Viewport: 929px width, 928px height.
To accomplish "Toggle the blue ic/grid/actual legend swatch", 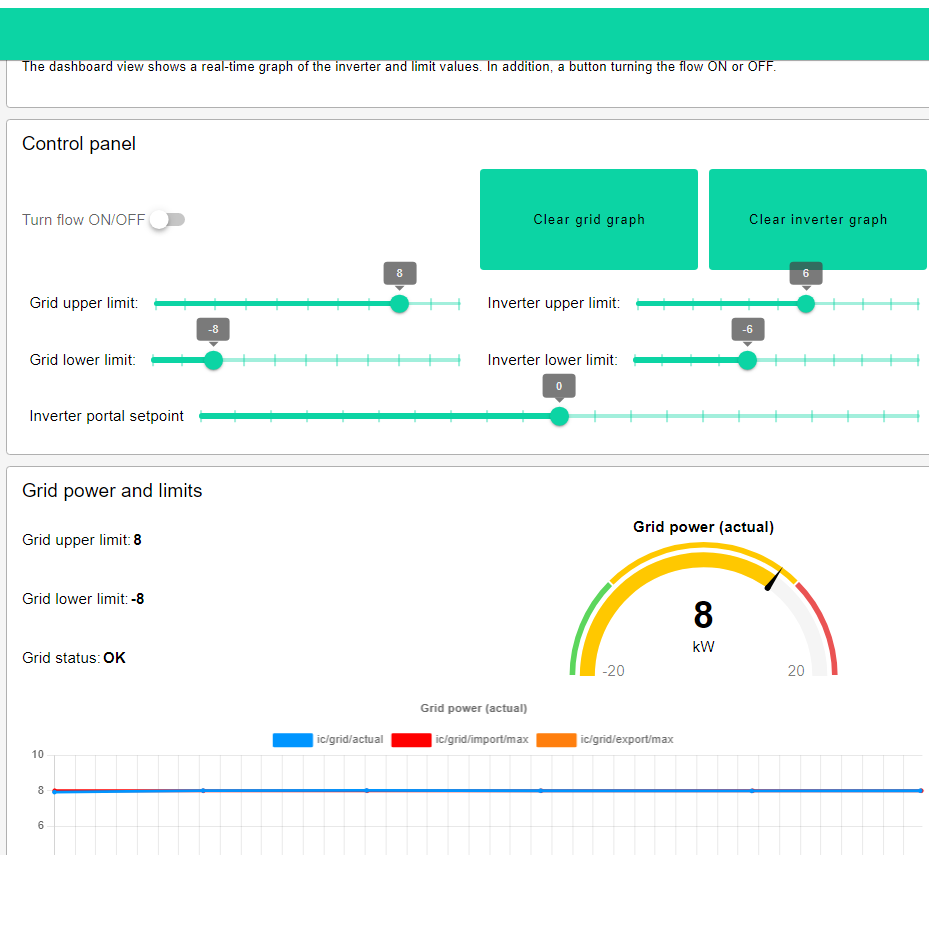I will [292, 740].
